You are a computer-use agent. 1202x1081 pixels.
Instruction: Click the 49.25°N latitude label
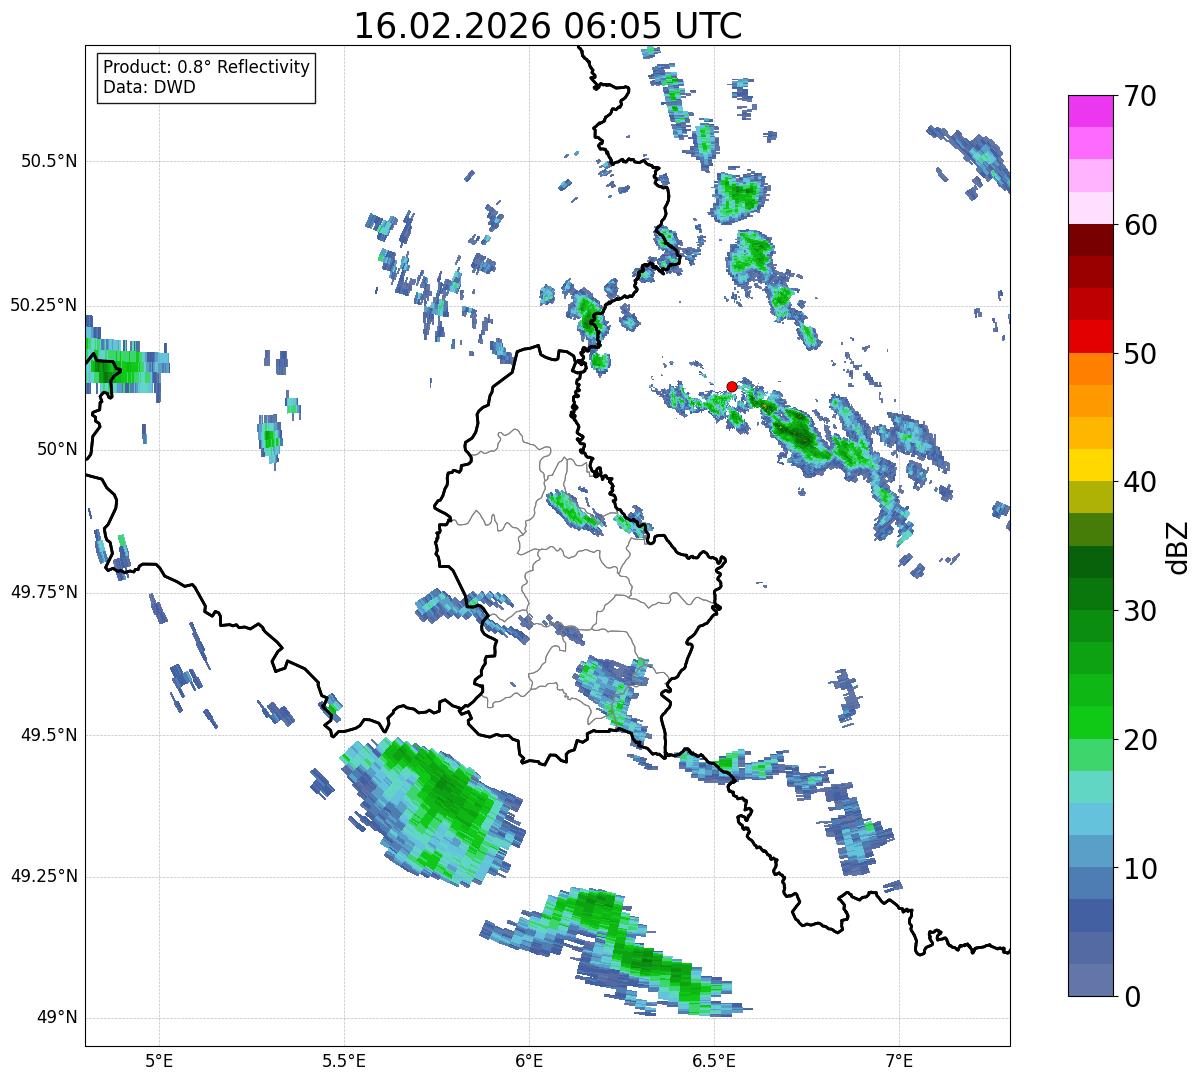pos(43,876)
